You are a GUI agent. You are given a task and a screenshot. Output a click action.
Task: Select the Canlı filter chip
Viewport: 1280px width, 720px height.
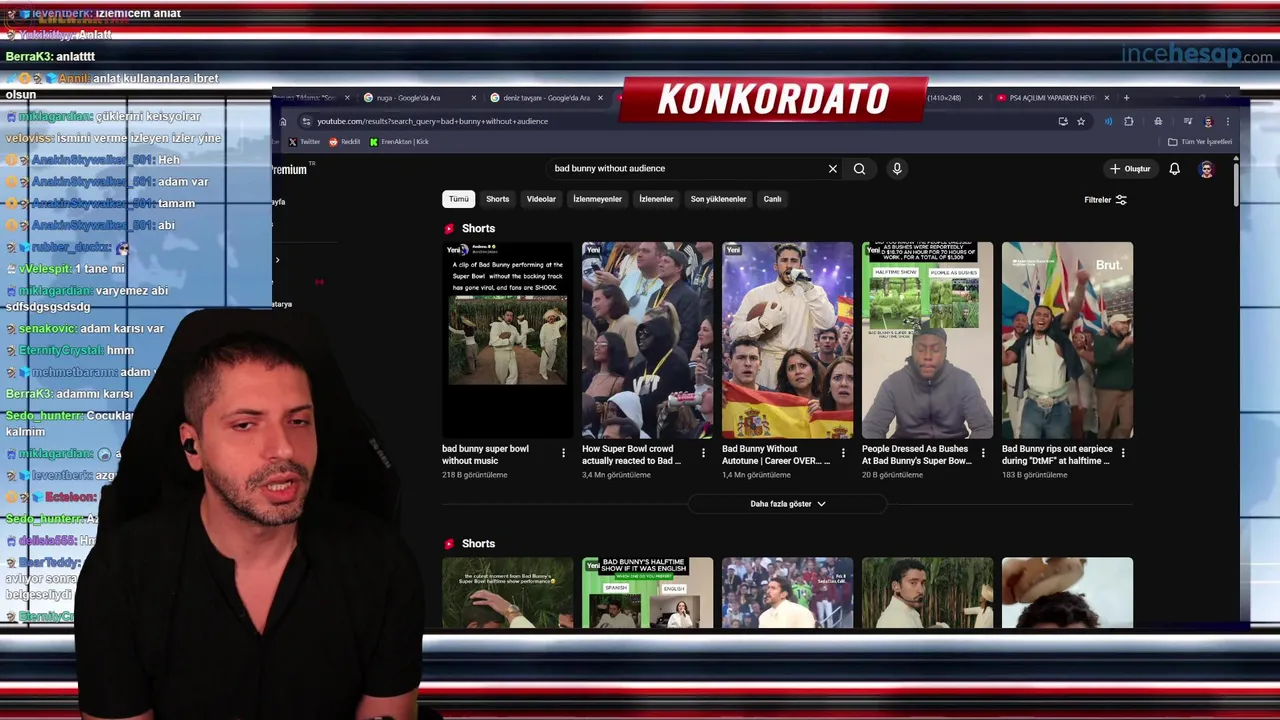[772, 199]
